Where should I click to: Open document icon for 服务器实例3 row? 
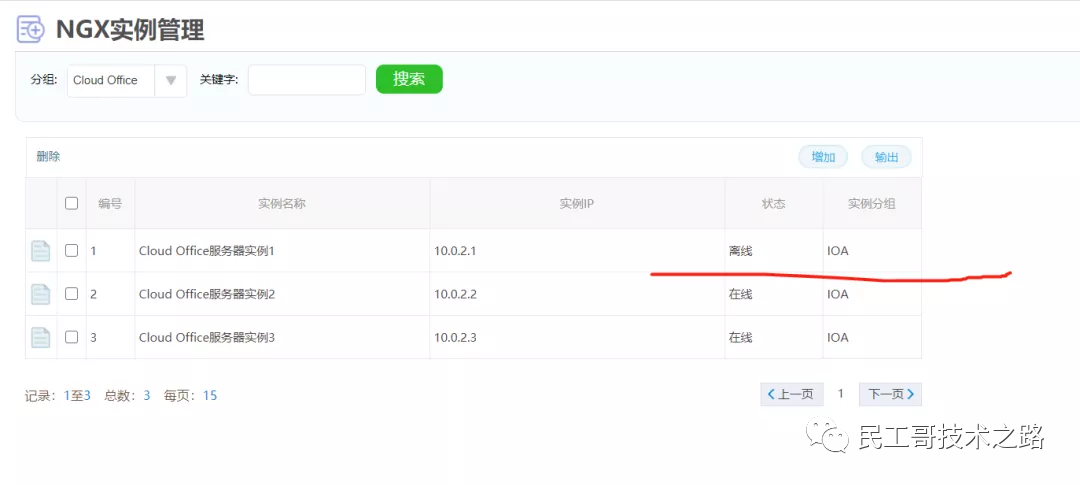41,338
